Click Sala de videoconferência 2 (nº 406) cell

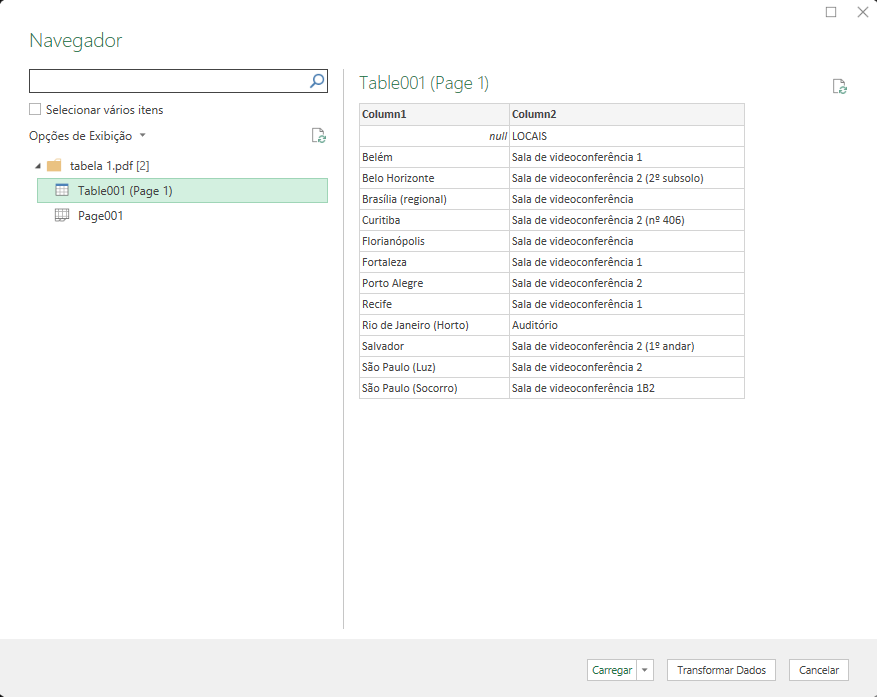tap(626, 220)
